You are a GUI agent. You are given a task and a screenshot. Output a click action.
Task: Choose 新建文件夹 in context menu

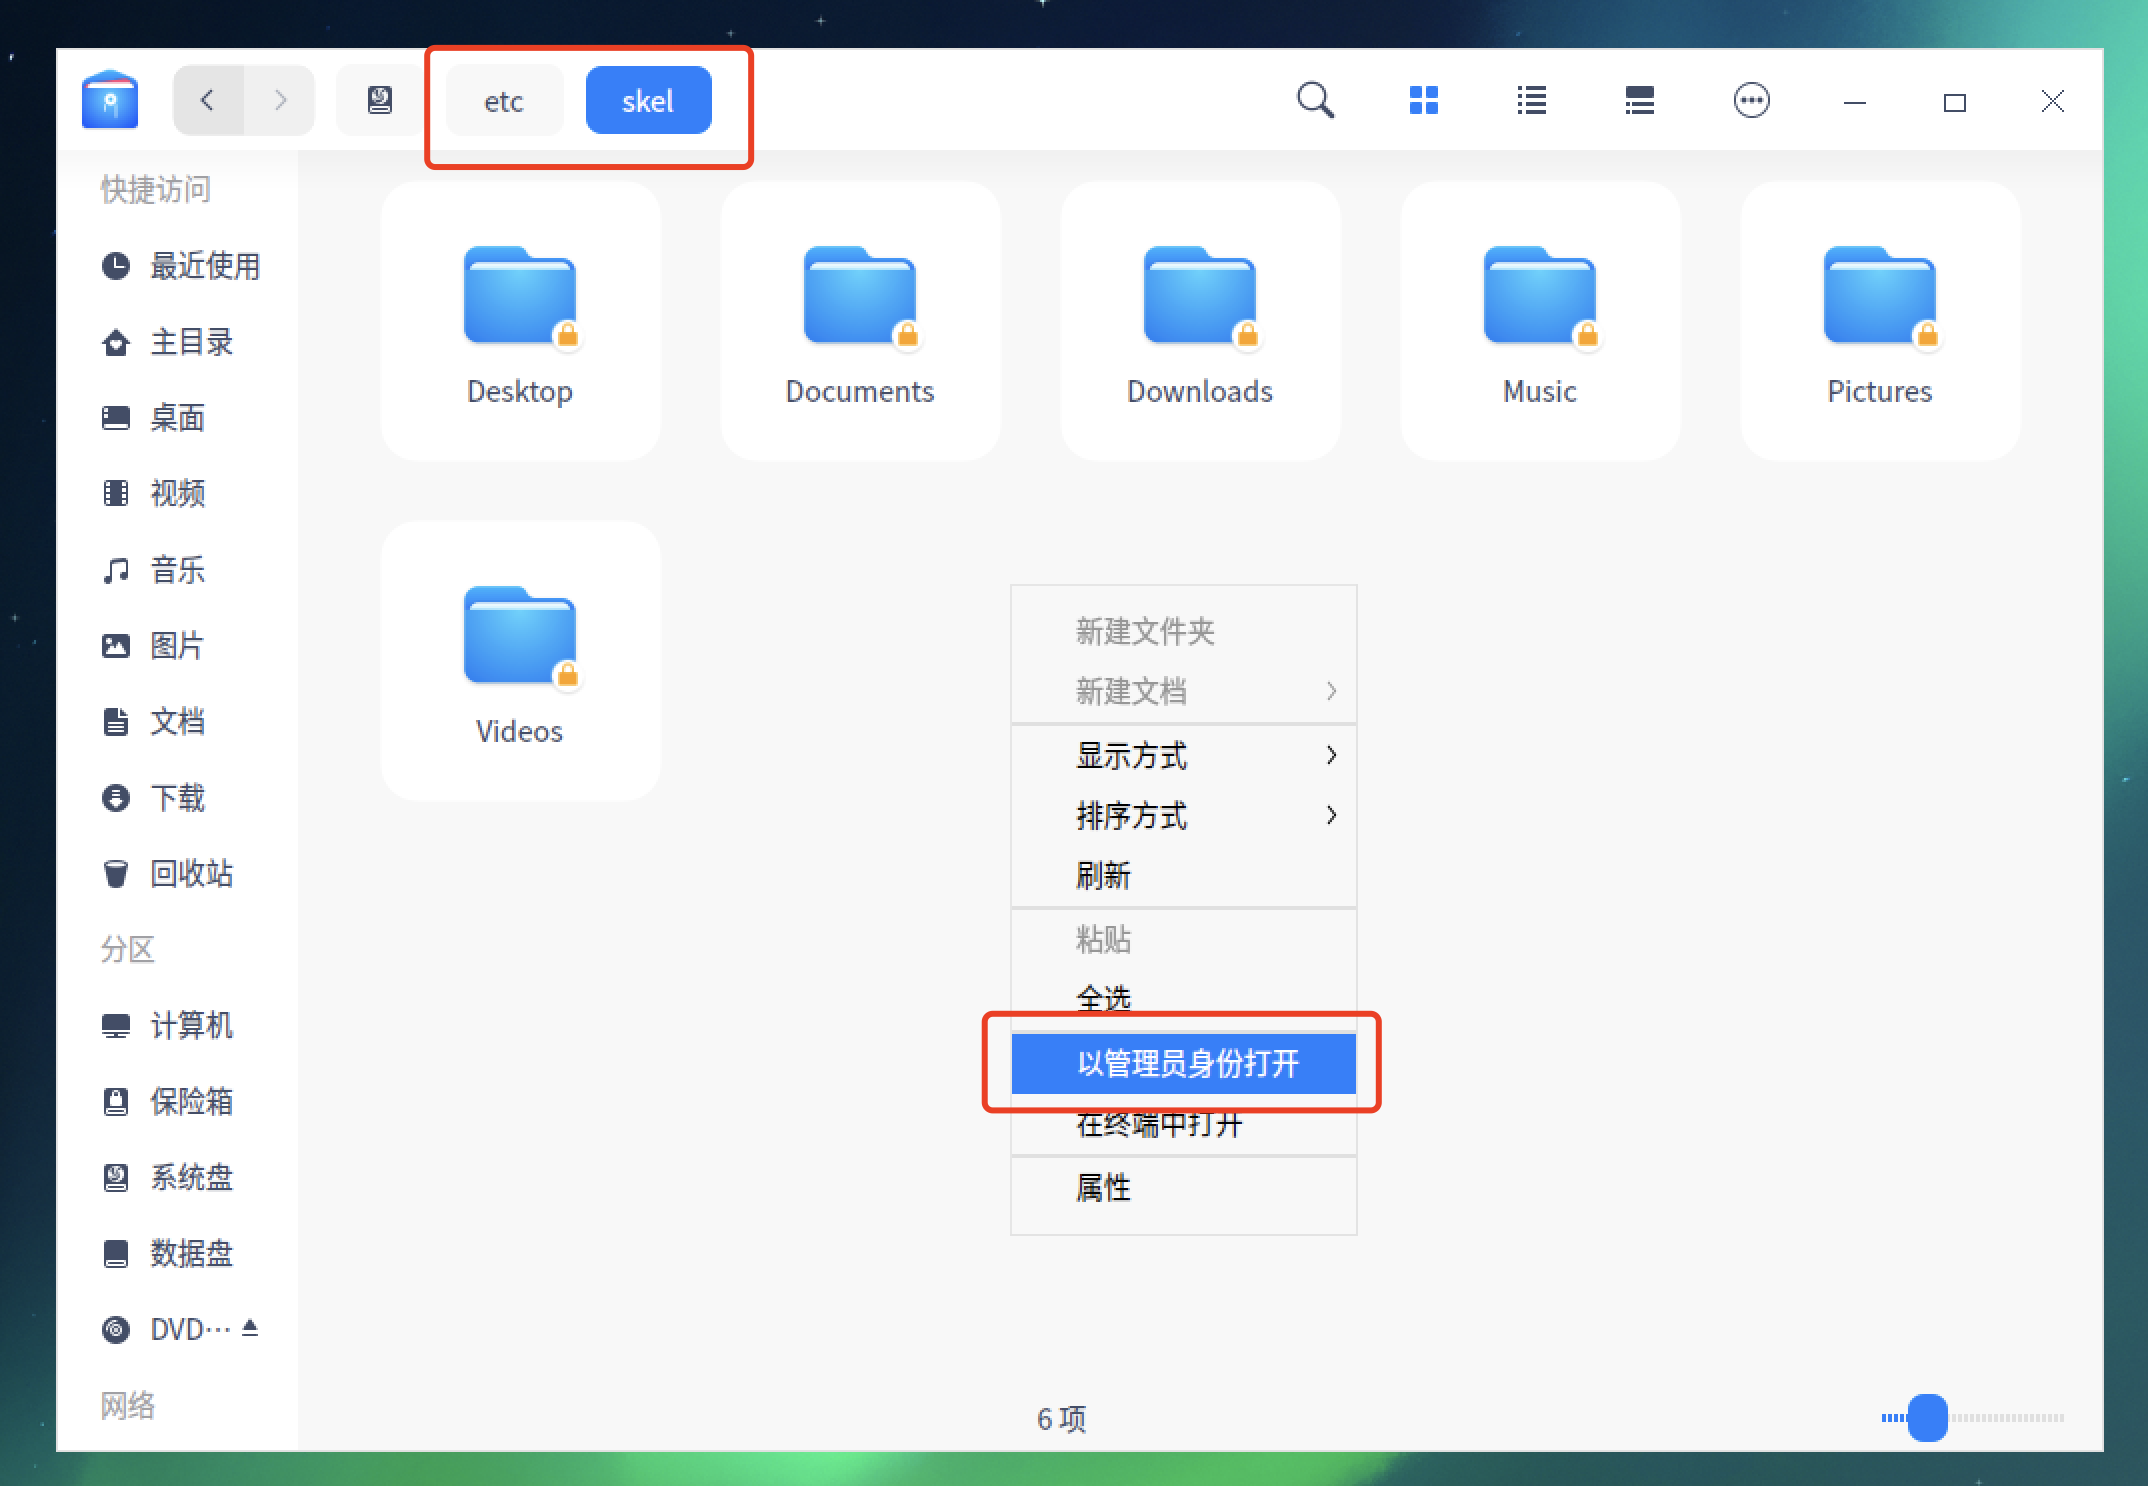coord(1184,631)
